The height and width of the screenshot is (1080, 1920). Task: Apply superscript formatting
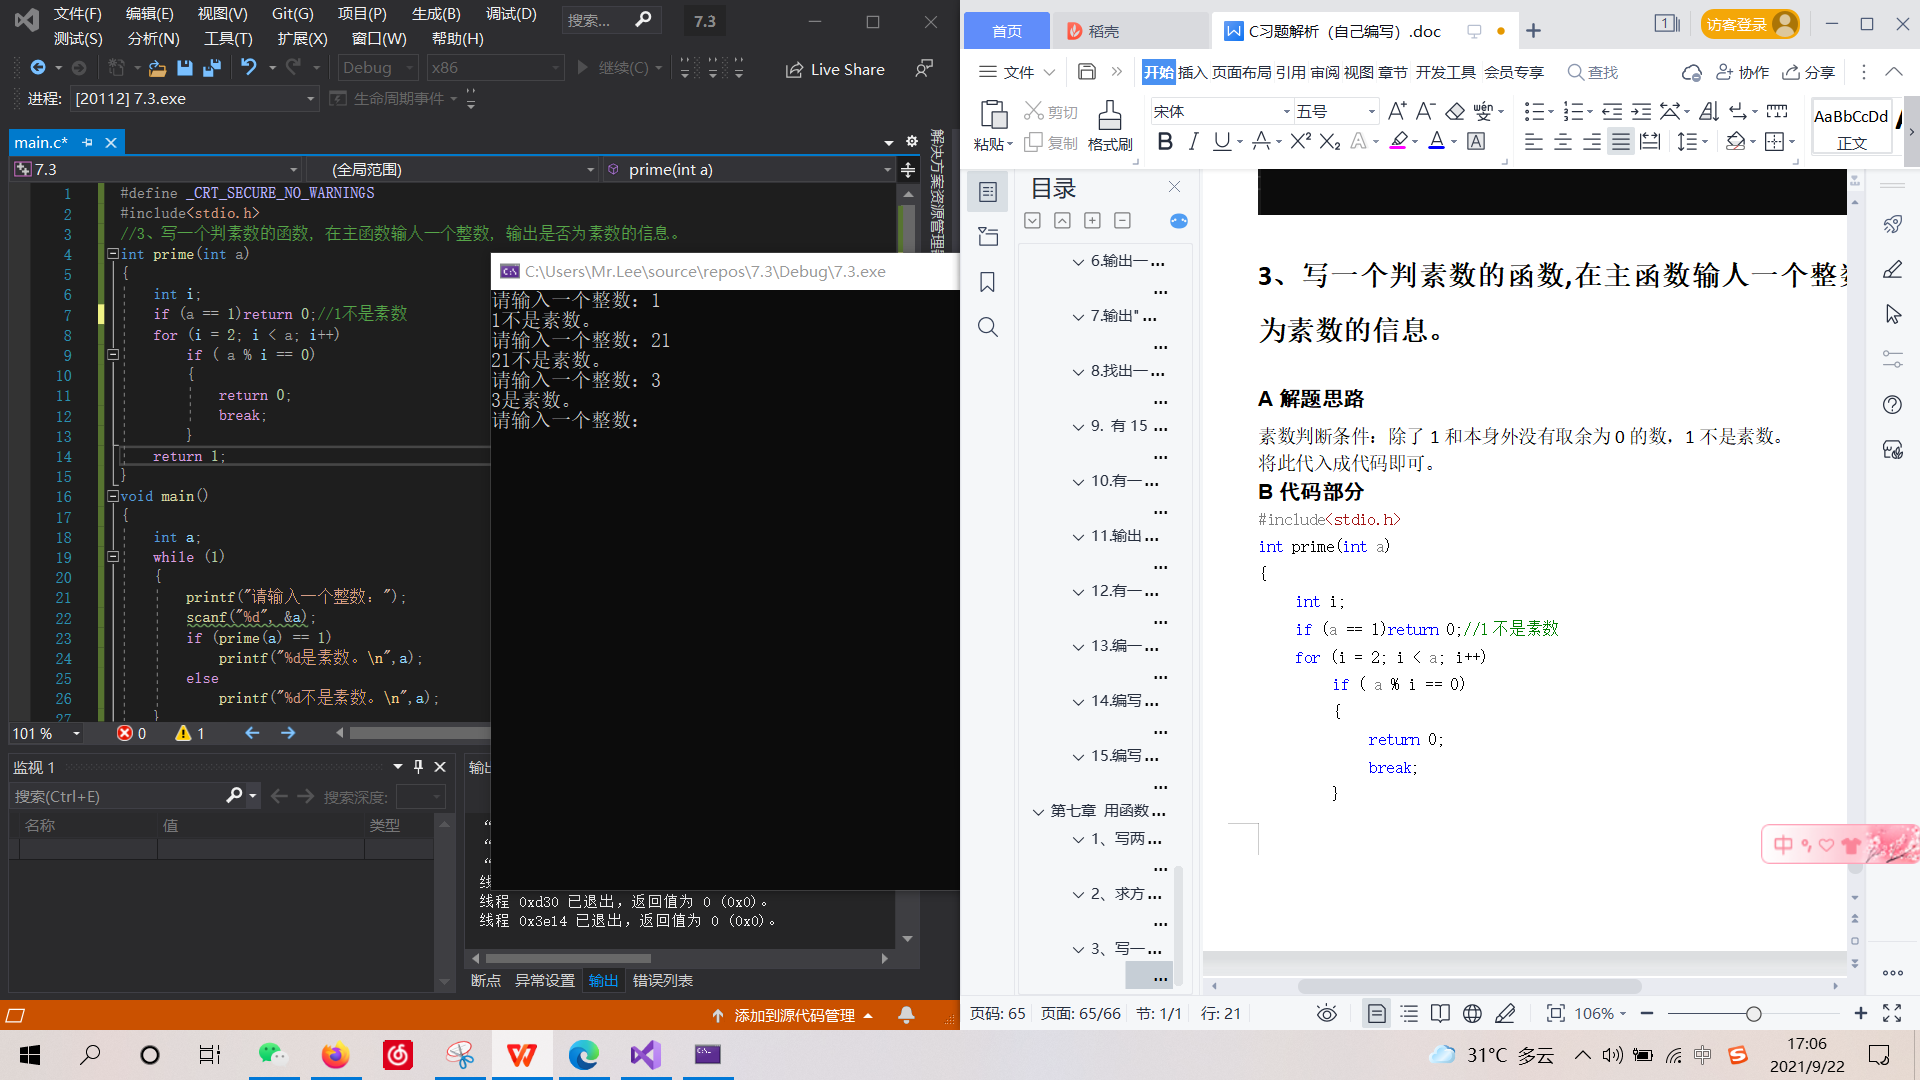tap(1299, 142)
